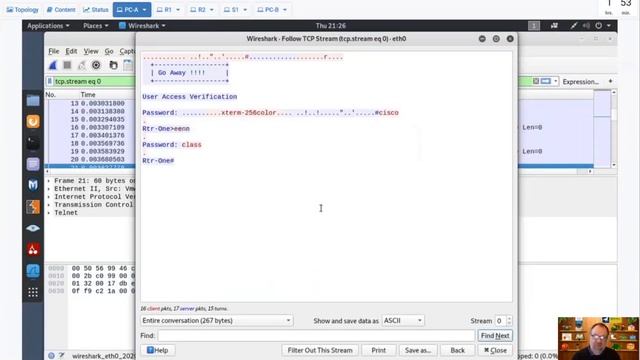The height and width of the screenshot is (360, 640).
Task: Switch to the Status tab
Action: pos(96,9)
